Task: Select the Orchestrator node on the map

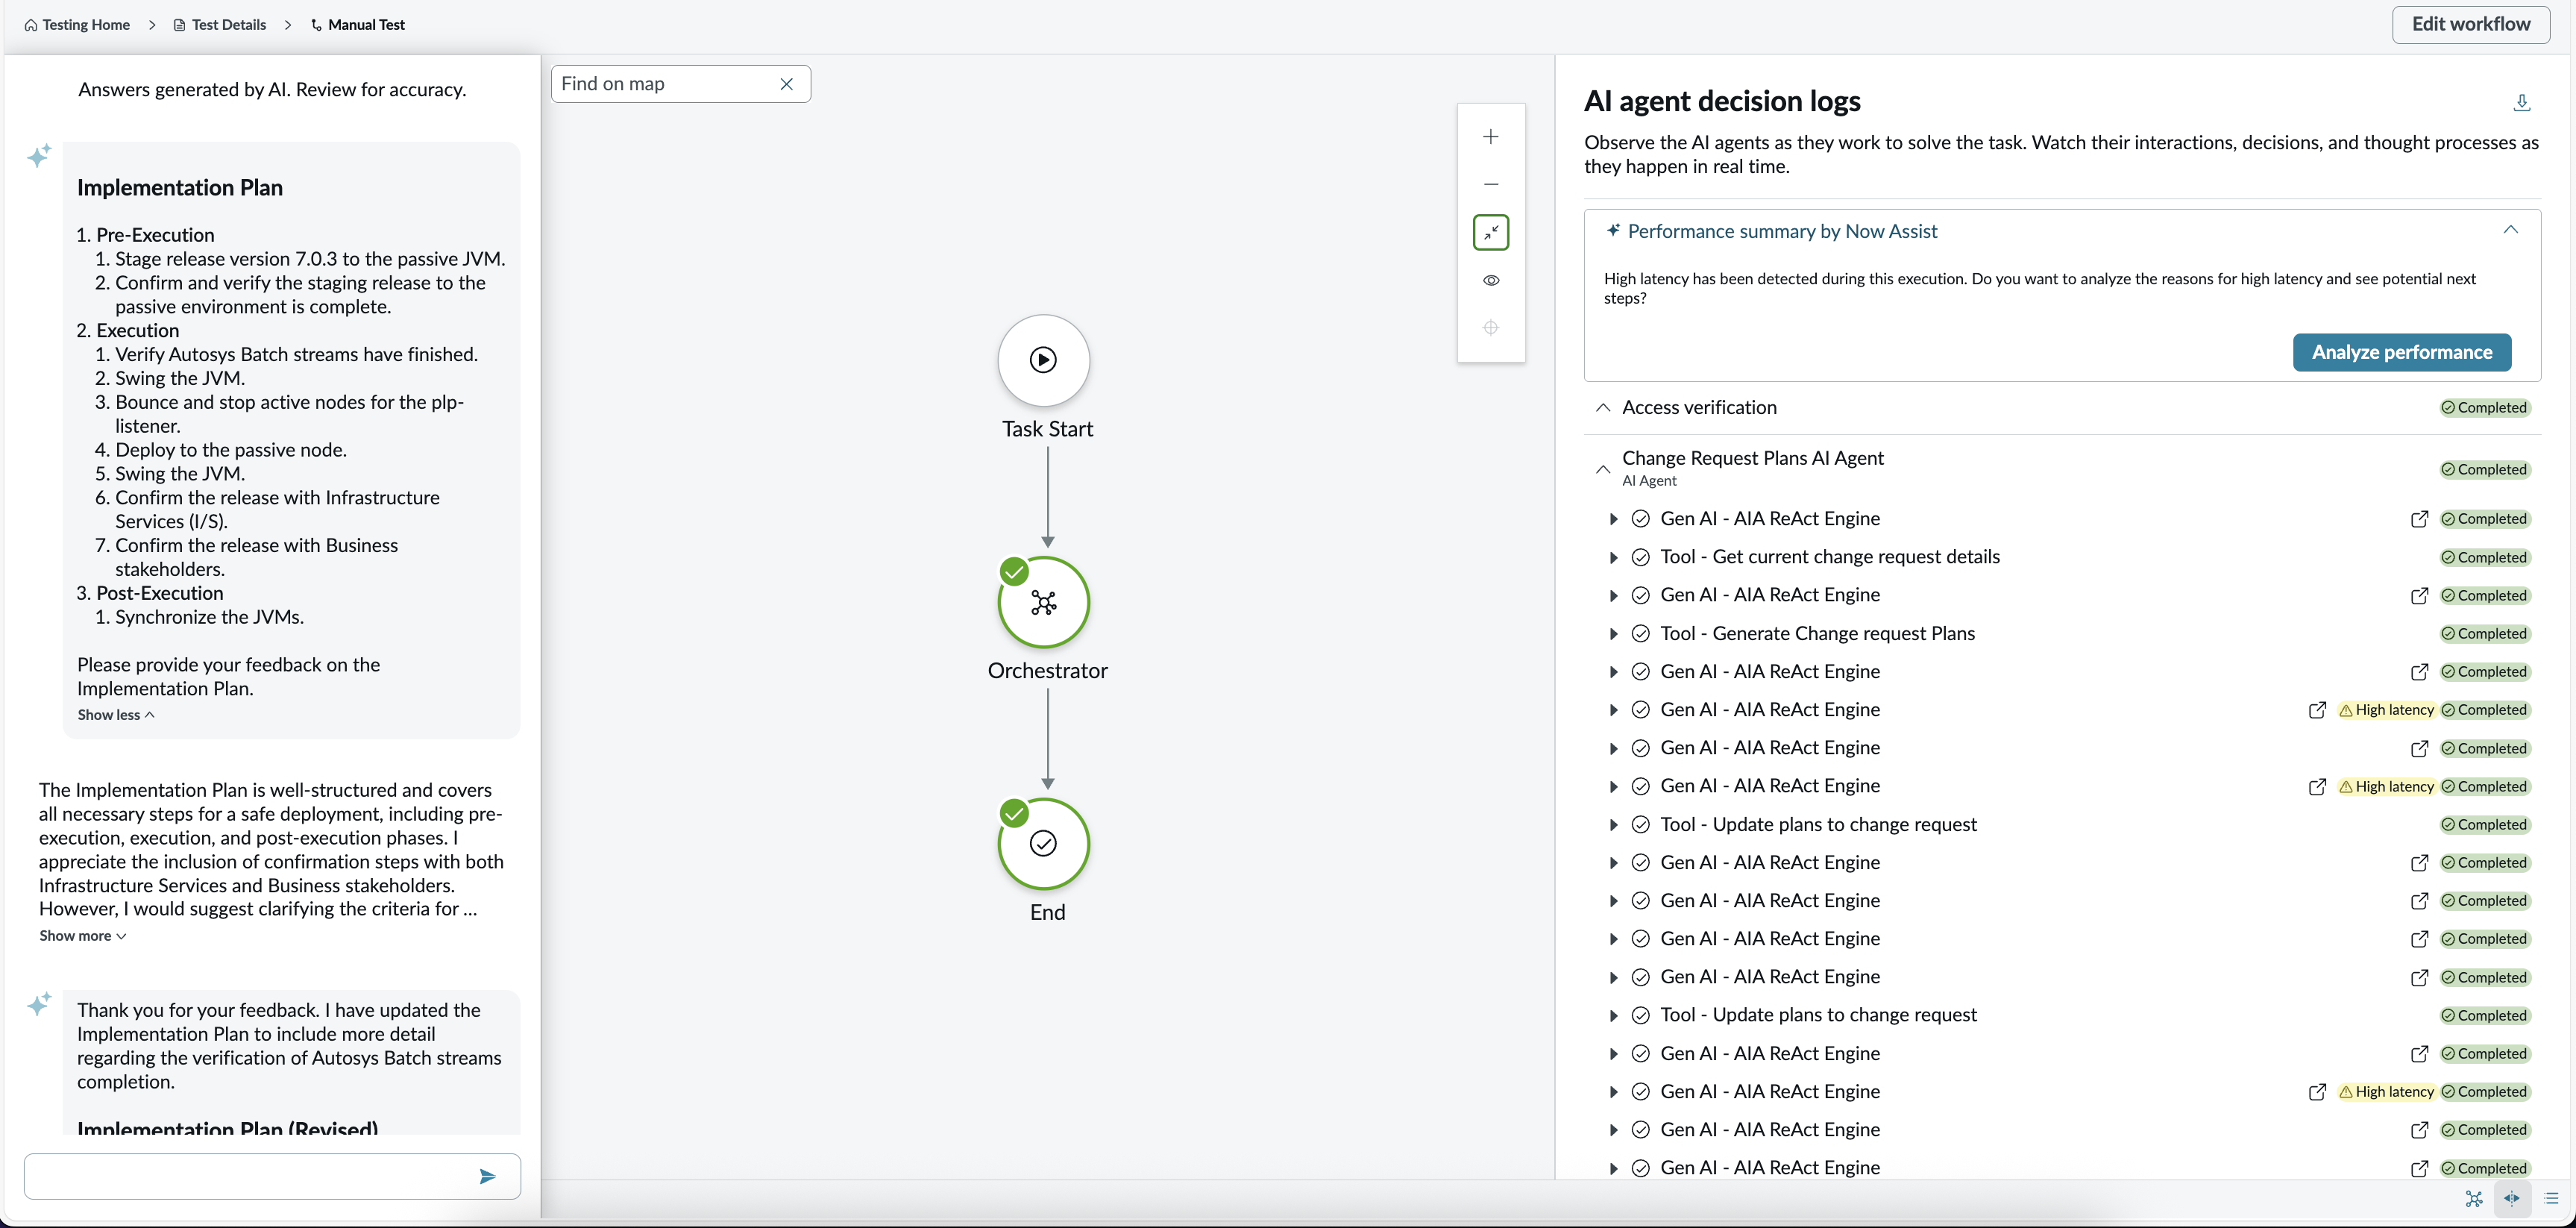Action: pyautogui.click(x=1043, y=603)
